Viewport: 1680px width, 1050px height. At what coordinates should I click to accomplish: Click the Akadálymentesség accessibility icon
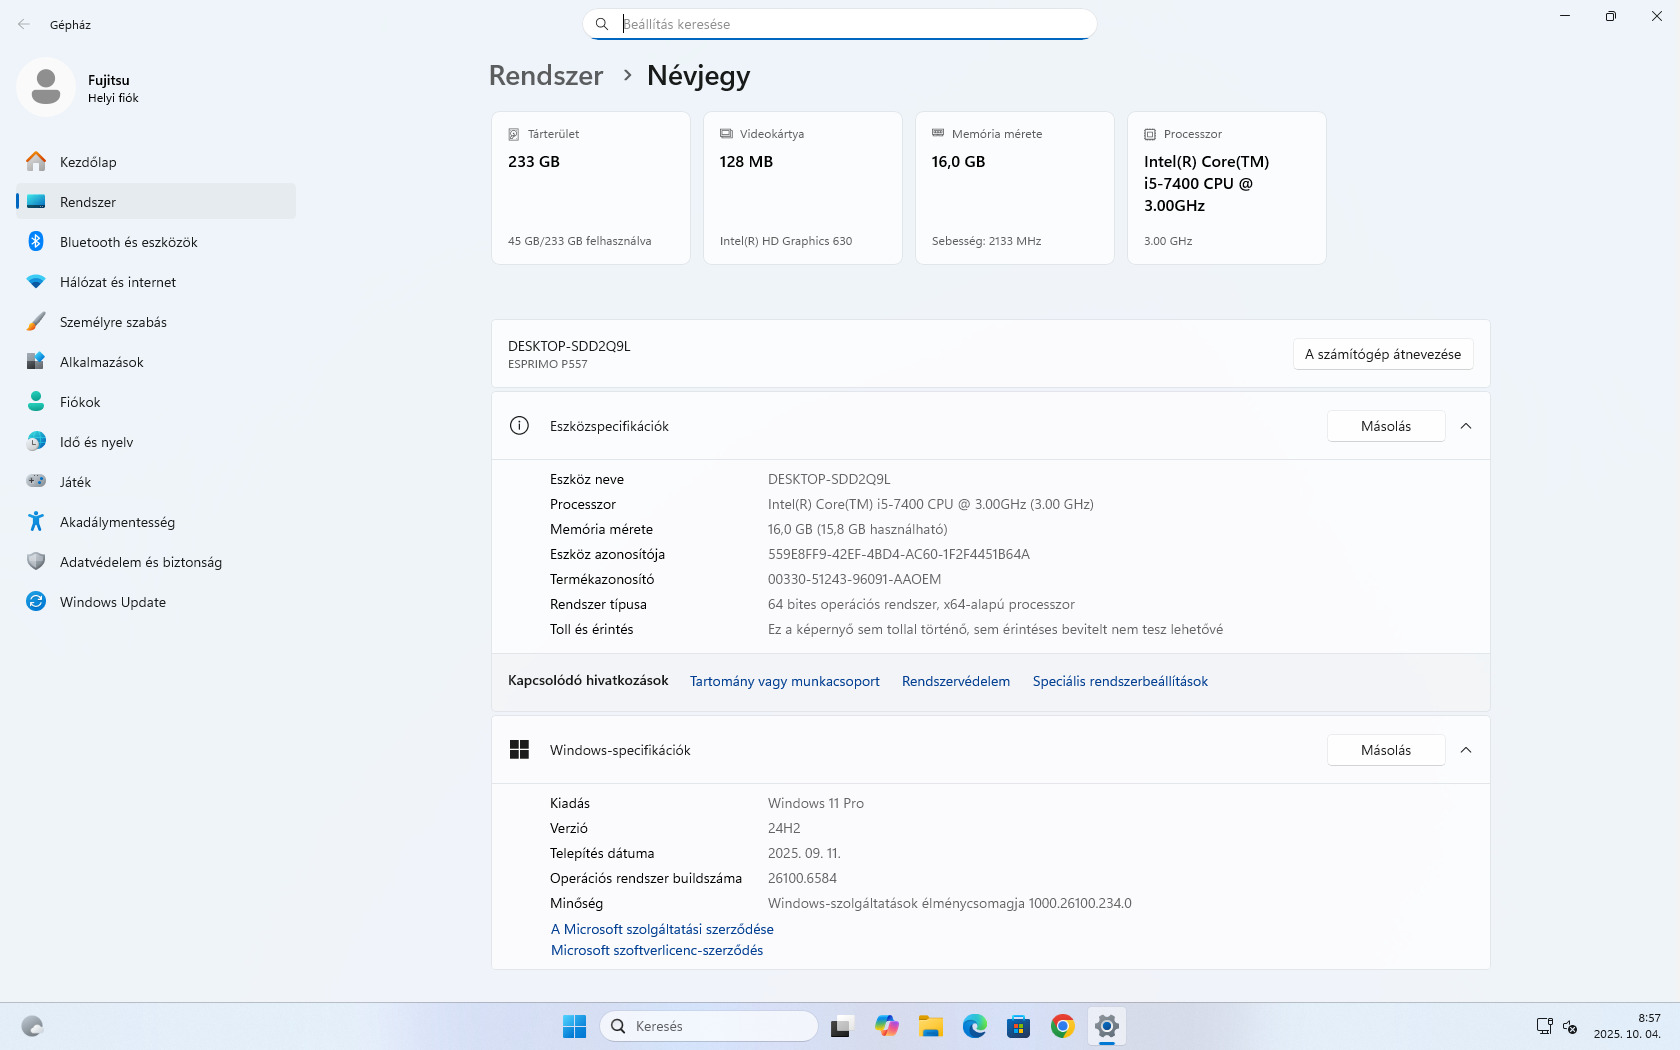(x=36, y=521)
